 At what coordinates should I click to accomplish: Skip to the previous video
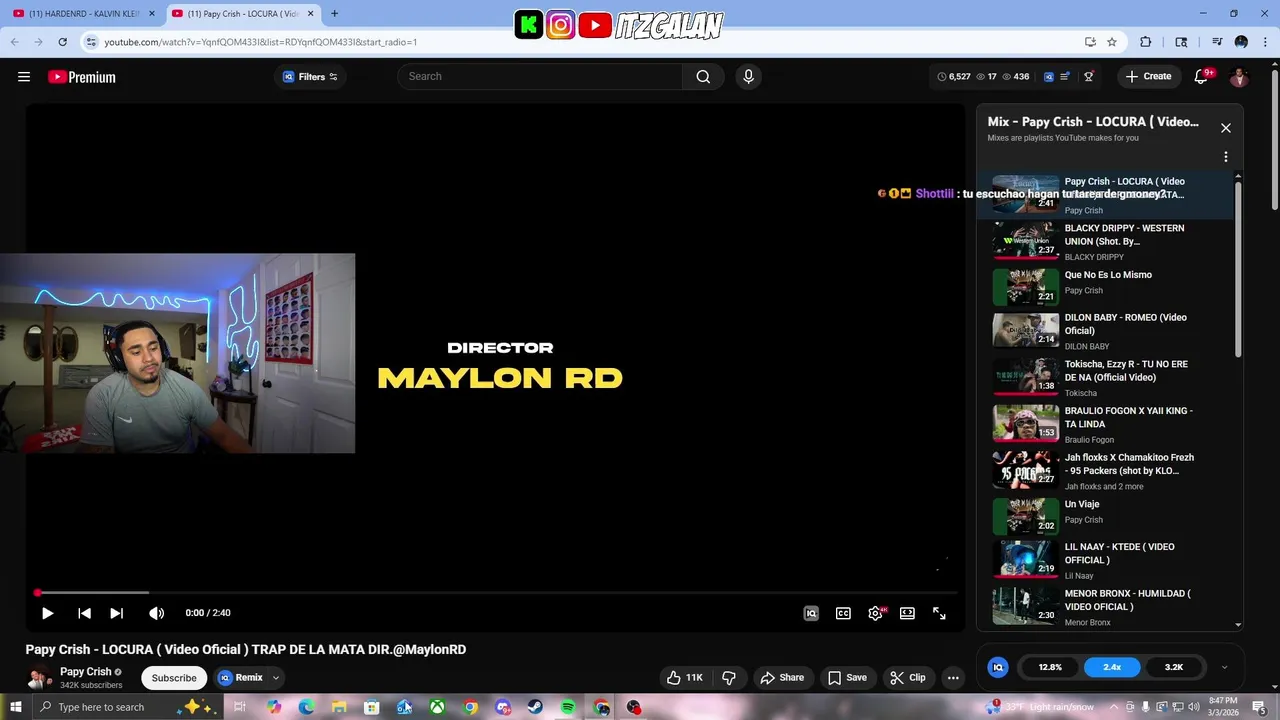point(84,613)
